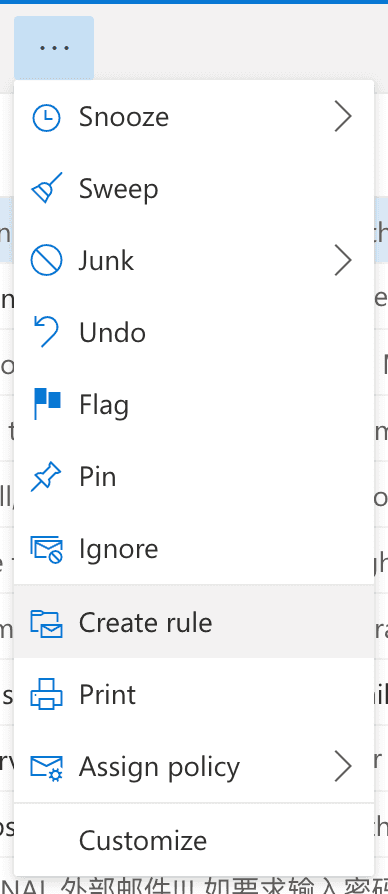Viewport: 388px width, 894px height.
Task: Click the Print printer icon
Action: [x=46, y=694]
